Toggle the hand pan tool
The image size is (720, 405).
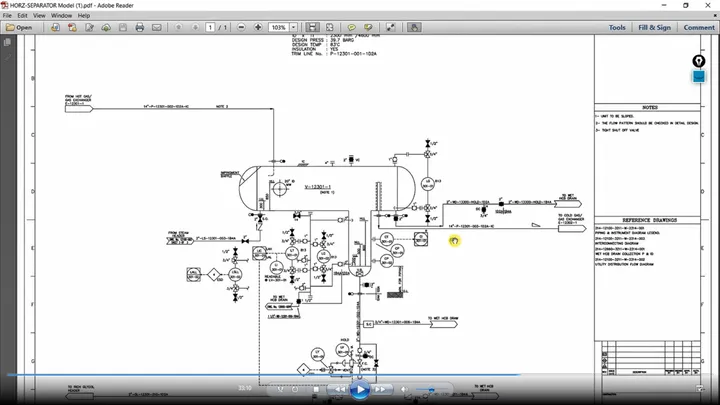(414, 28)
